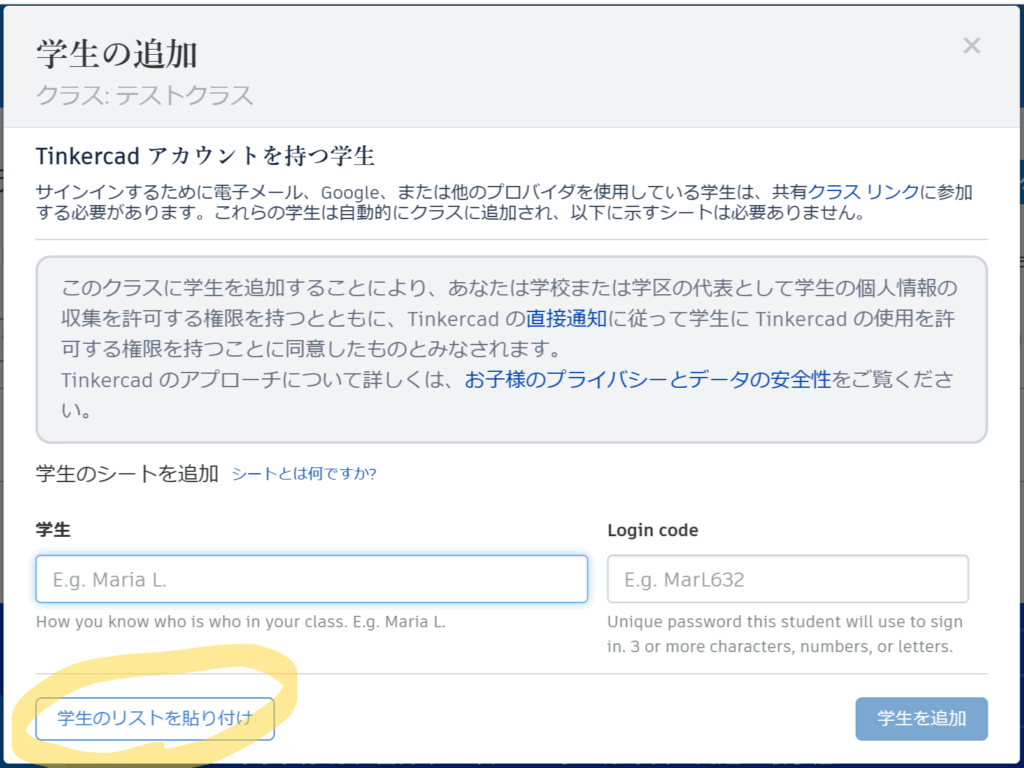The image size is (1024, 768).
Task: Click the クラス: テストクラス subtitle
Action: tap(144, 95)
